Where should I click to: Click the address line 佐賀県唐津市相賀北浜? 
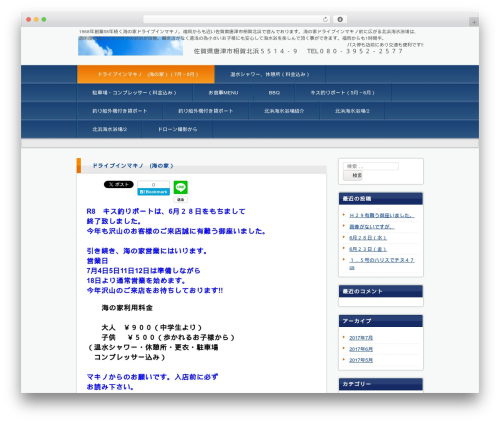[x=246, y=51]
